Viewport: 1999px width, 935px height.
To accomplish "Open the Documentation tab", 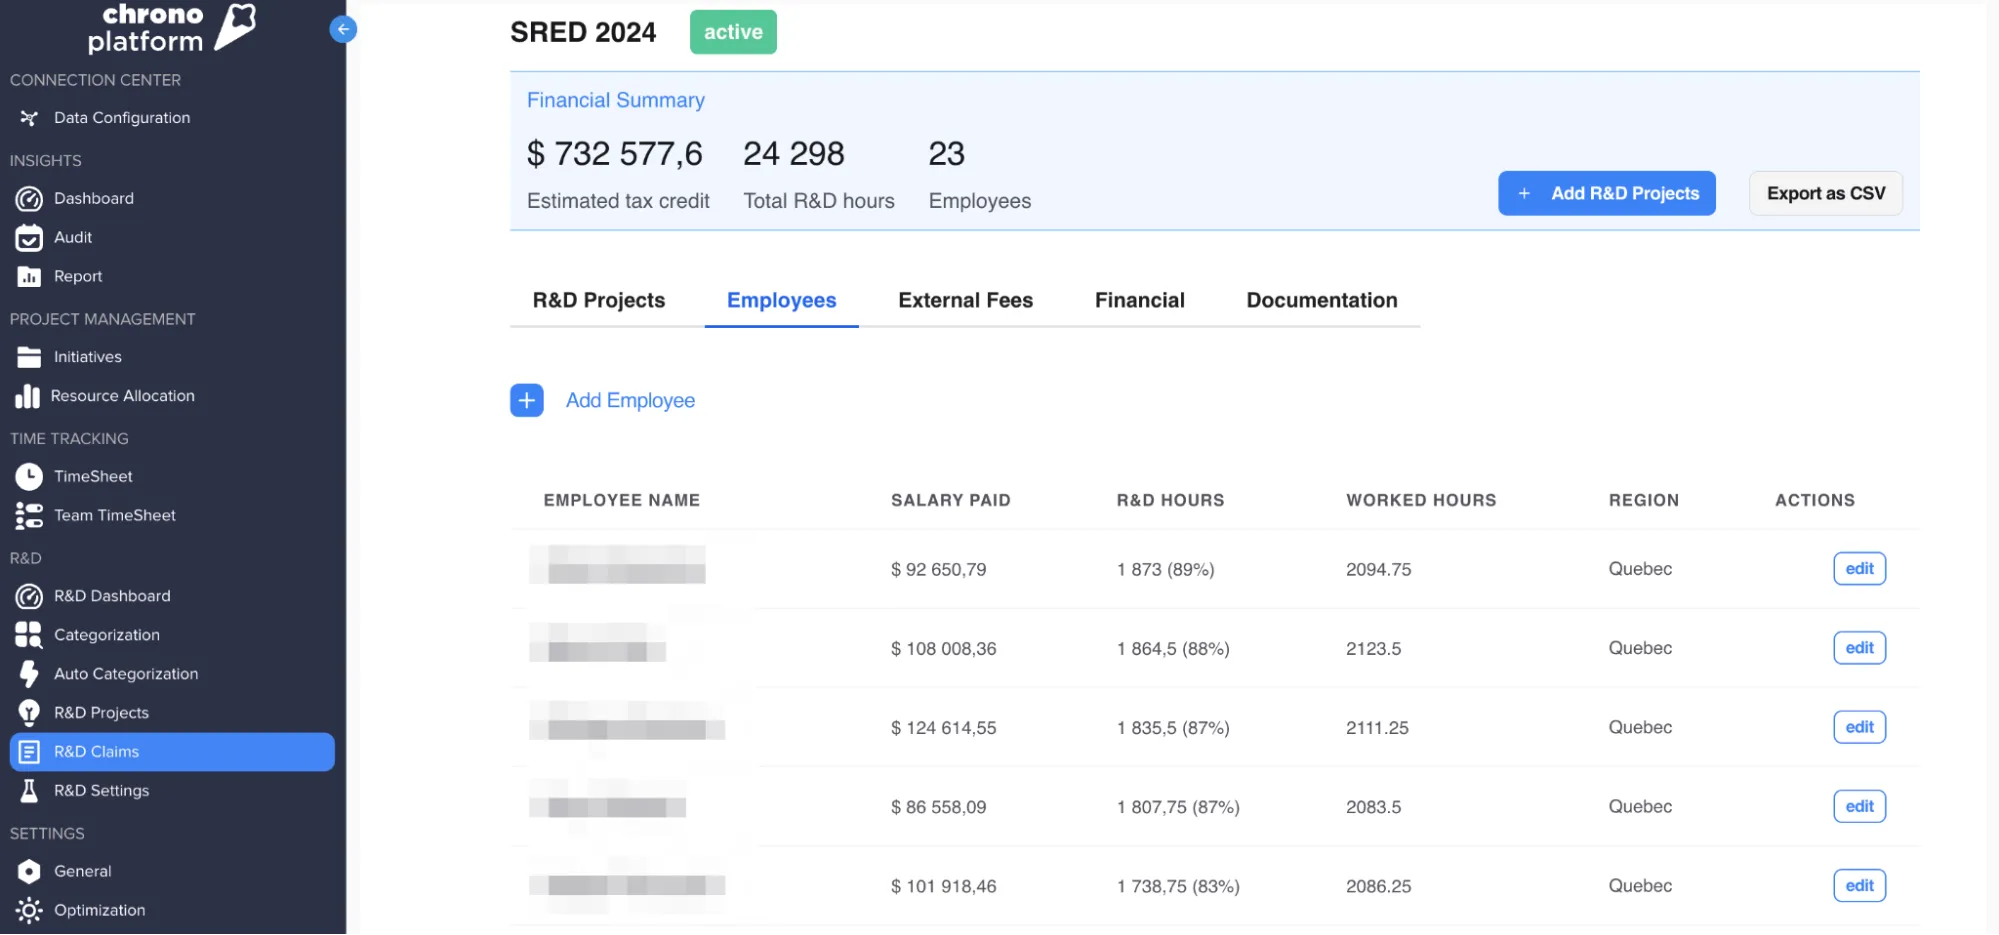I will point(1321,300).
